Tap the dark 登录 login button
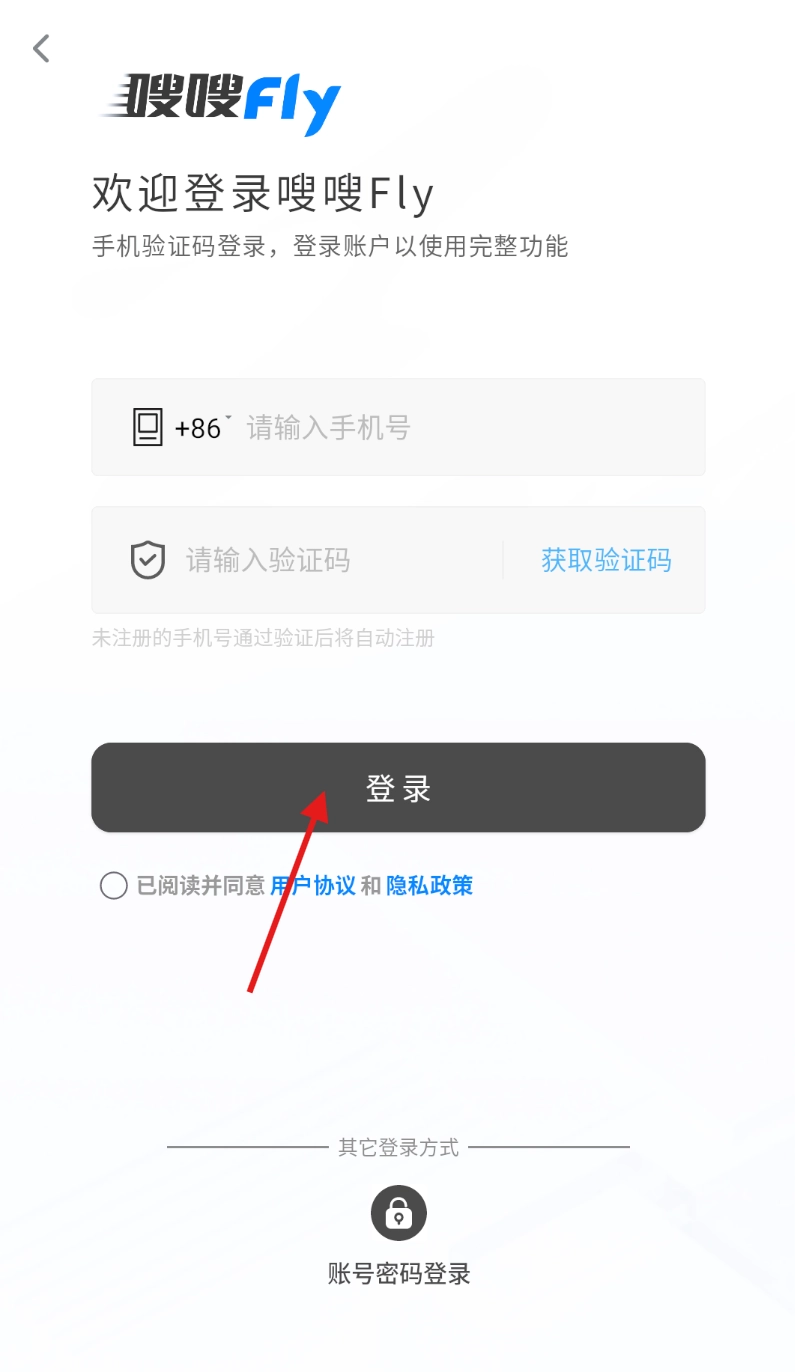The width and height of the screenshot is (795, 1372). pos(398,787)
